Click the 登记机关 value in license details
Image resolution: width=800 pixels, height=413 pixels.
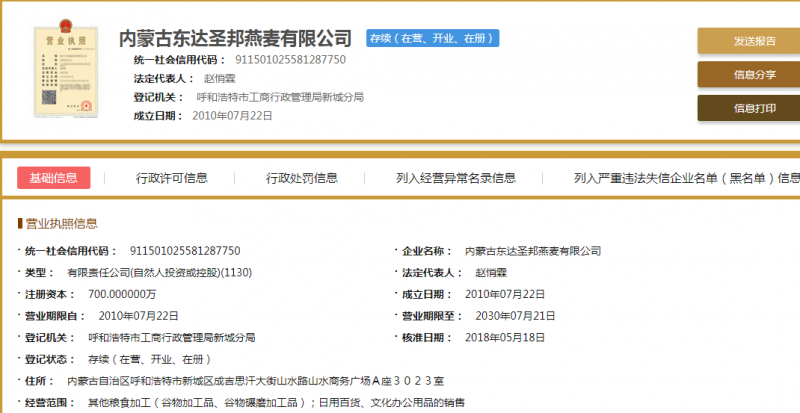(171, 337)
